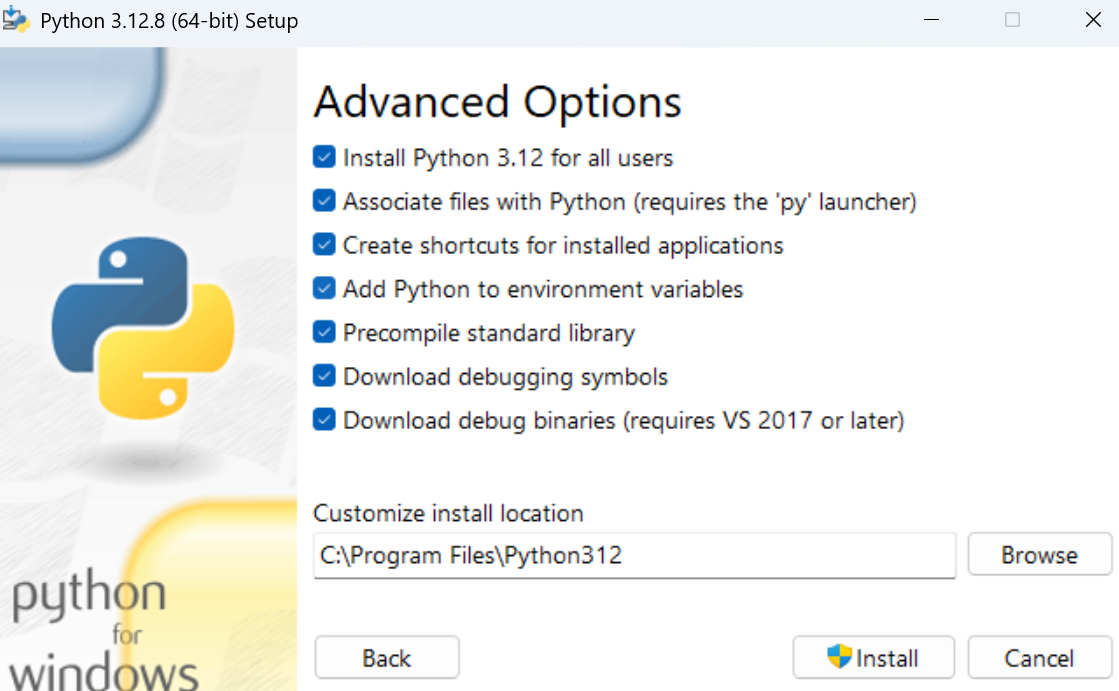Uncheck Install Python 3.12 for all users
1119x691 pixels.
pyautogui.click(x=324, y=157)
